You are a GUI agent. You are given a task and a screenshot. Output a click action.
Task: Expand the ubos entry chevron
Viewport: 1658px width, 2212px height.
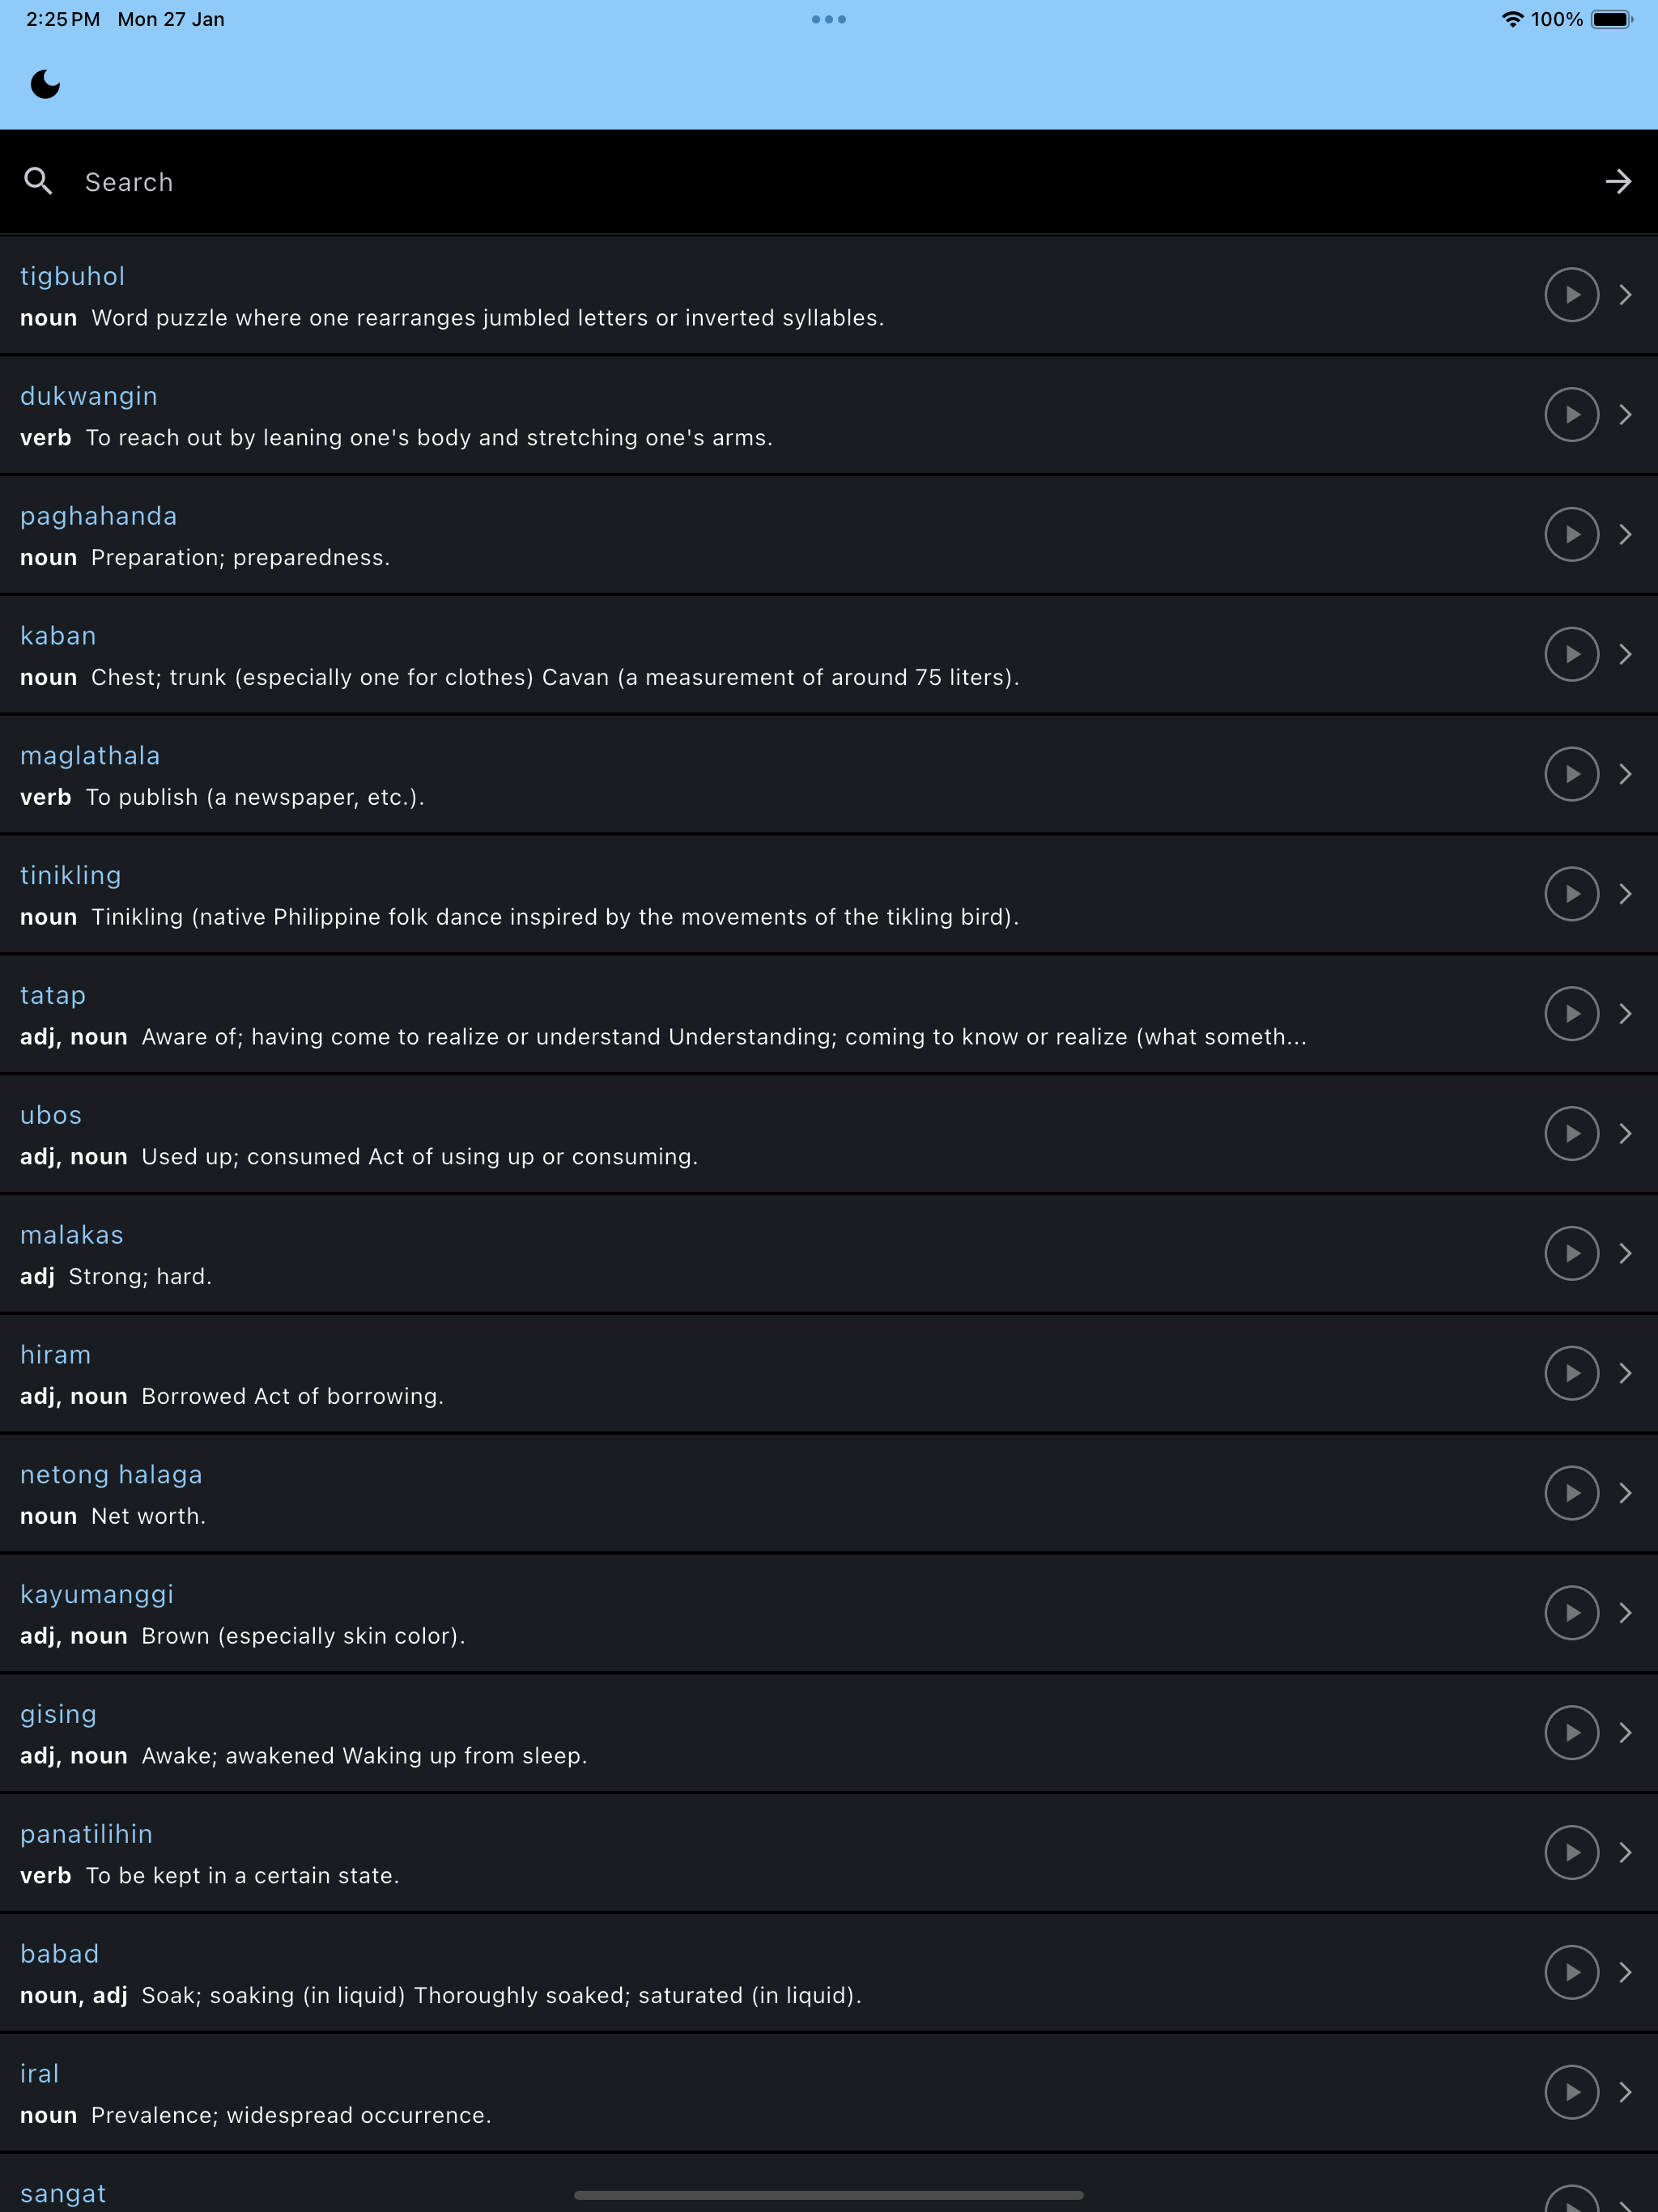pyautogui.click(x=1625, y=1133)
